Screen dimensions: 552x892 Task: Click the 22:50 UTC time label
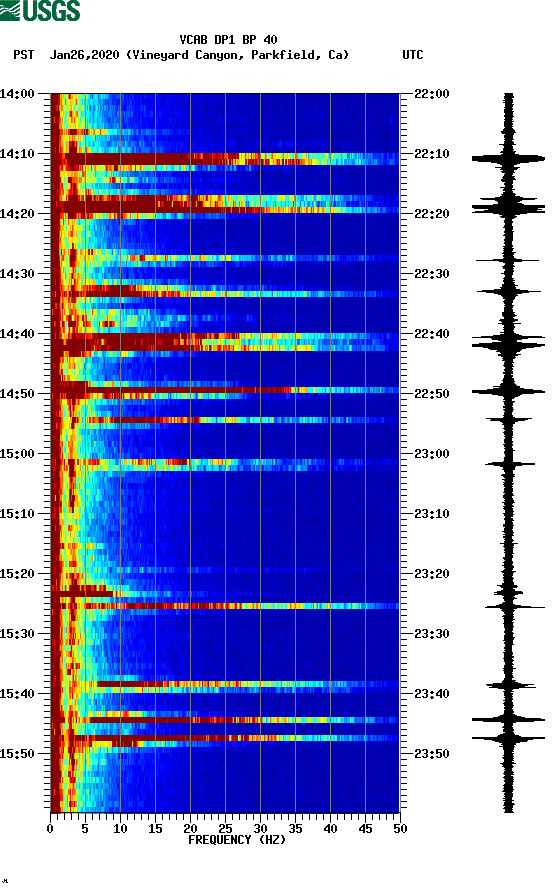pyautogui.click(x=431, y=394)
